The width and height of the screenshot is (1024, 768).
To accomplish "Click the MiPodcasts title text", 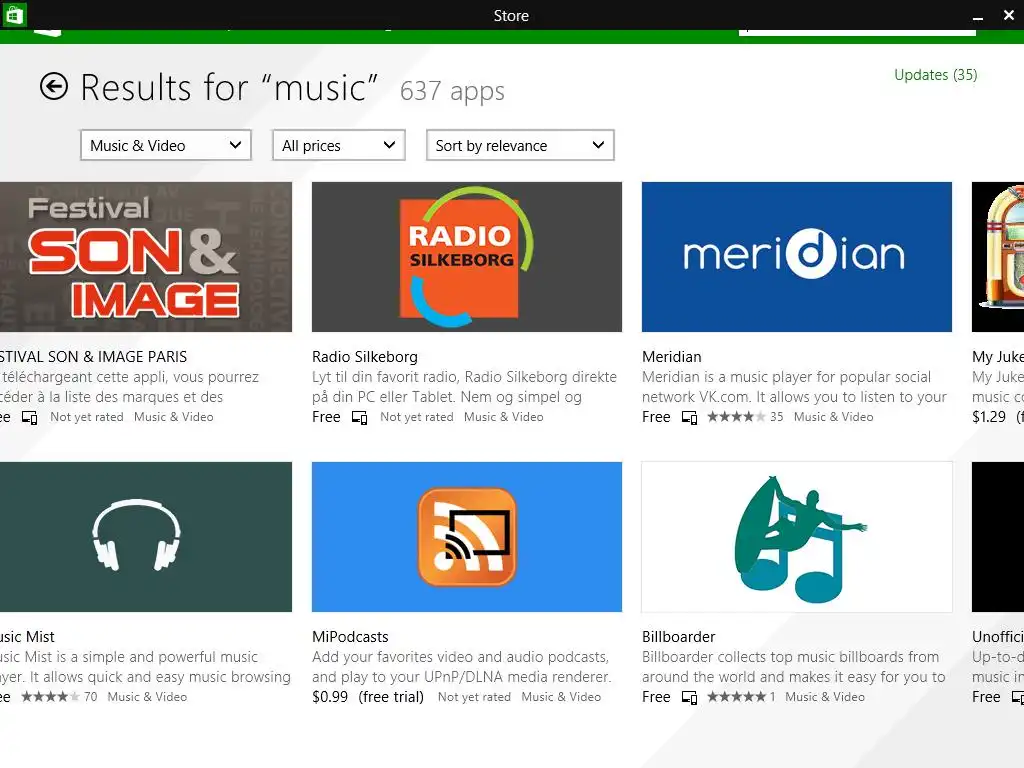I will tap(350, 637).
